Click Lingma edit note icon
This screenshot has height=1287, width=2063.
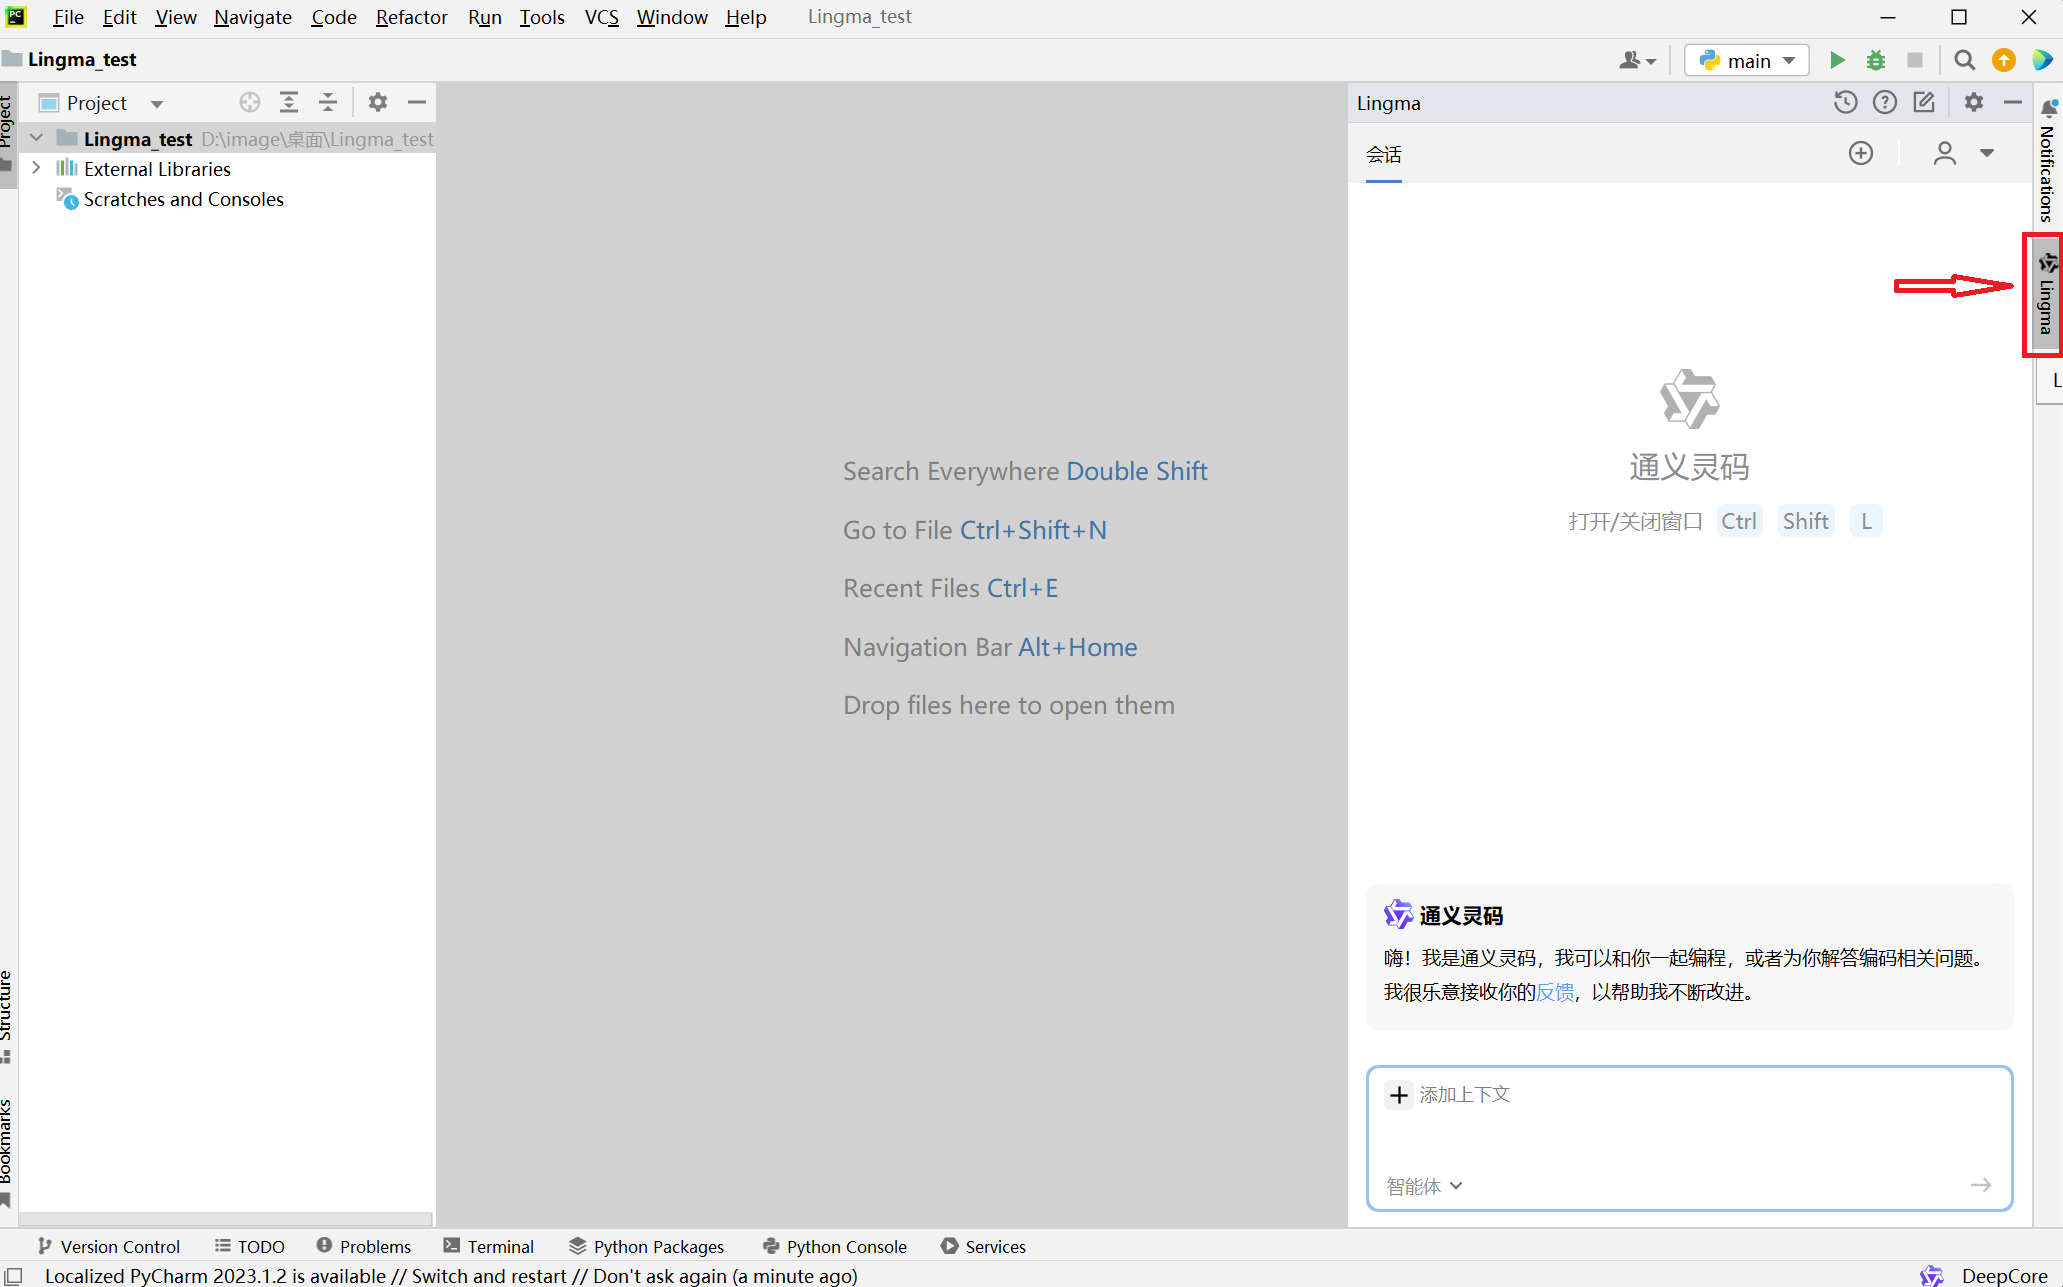[x=1924, y=102]
